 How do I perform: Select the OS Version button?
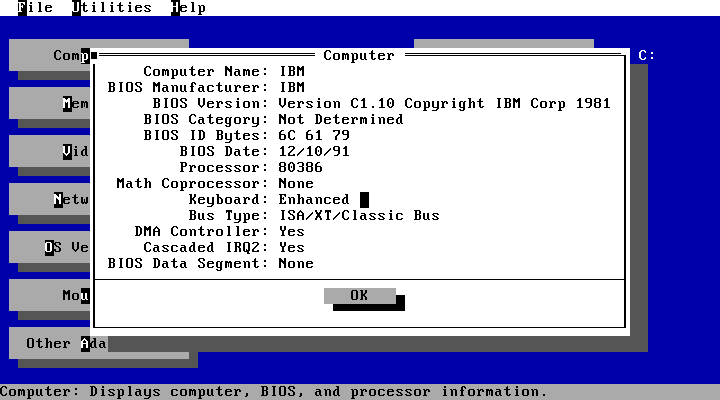click(x=50, y=247)
